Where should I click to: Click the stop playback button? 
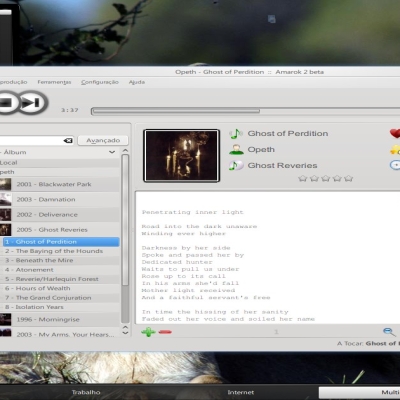point(7,103)
